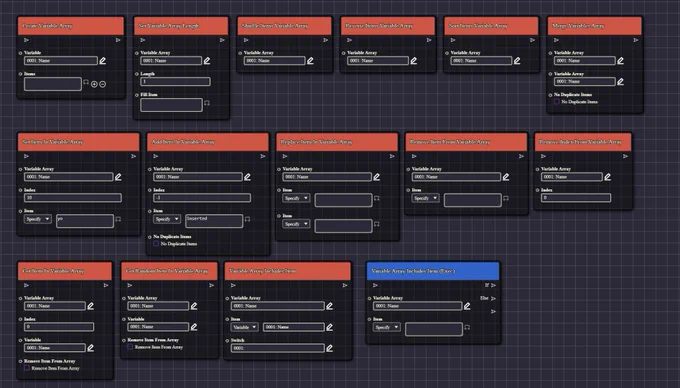680x388 pixels.
Task: Click expand icon next to Set Item's Item box
Action: (x=118, y=219)
